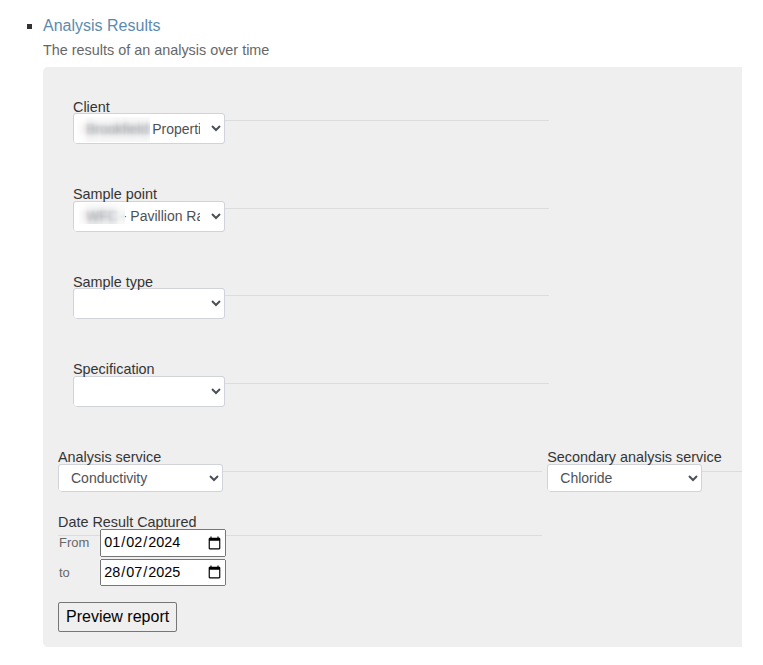Open the Analysis Results link
This screenshot has width=763, height=665.
pos(101,25)
